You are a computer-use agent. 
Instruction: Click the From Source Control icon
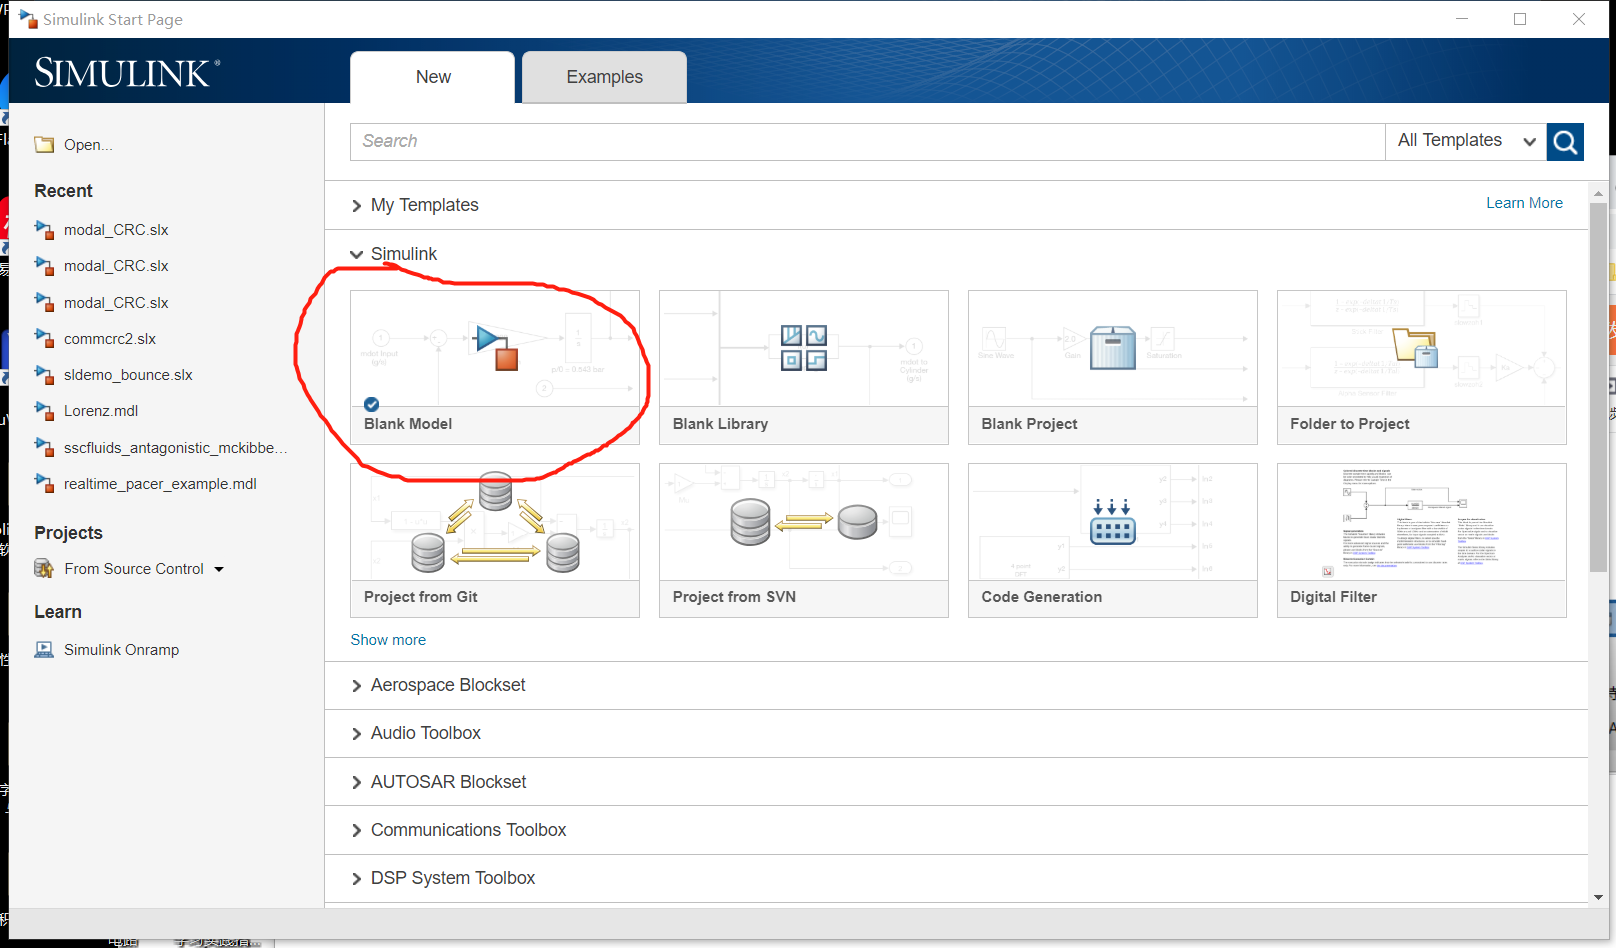[x=44, y=569]
